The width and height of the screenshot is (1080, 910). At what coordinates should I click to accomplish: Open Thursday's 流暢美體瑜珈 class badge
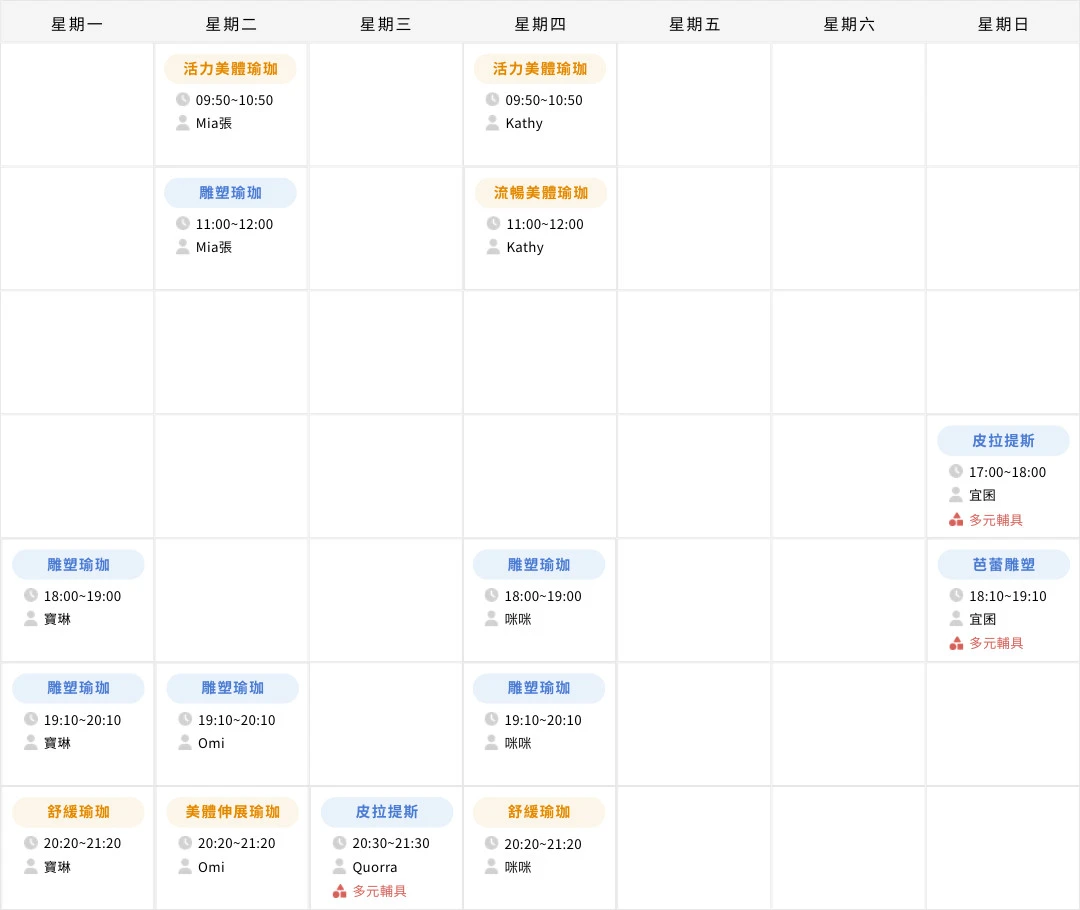coord(540,192)
